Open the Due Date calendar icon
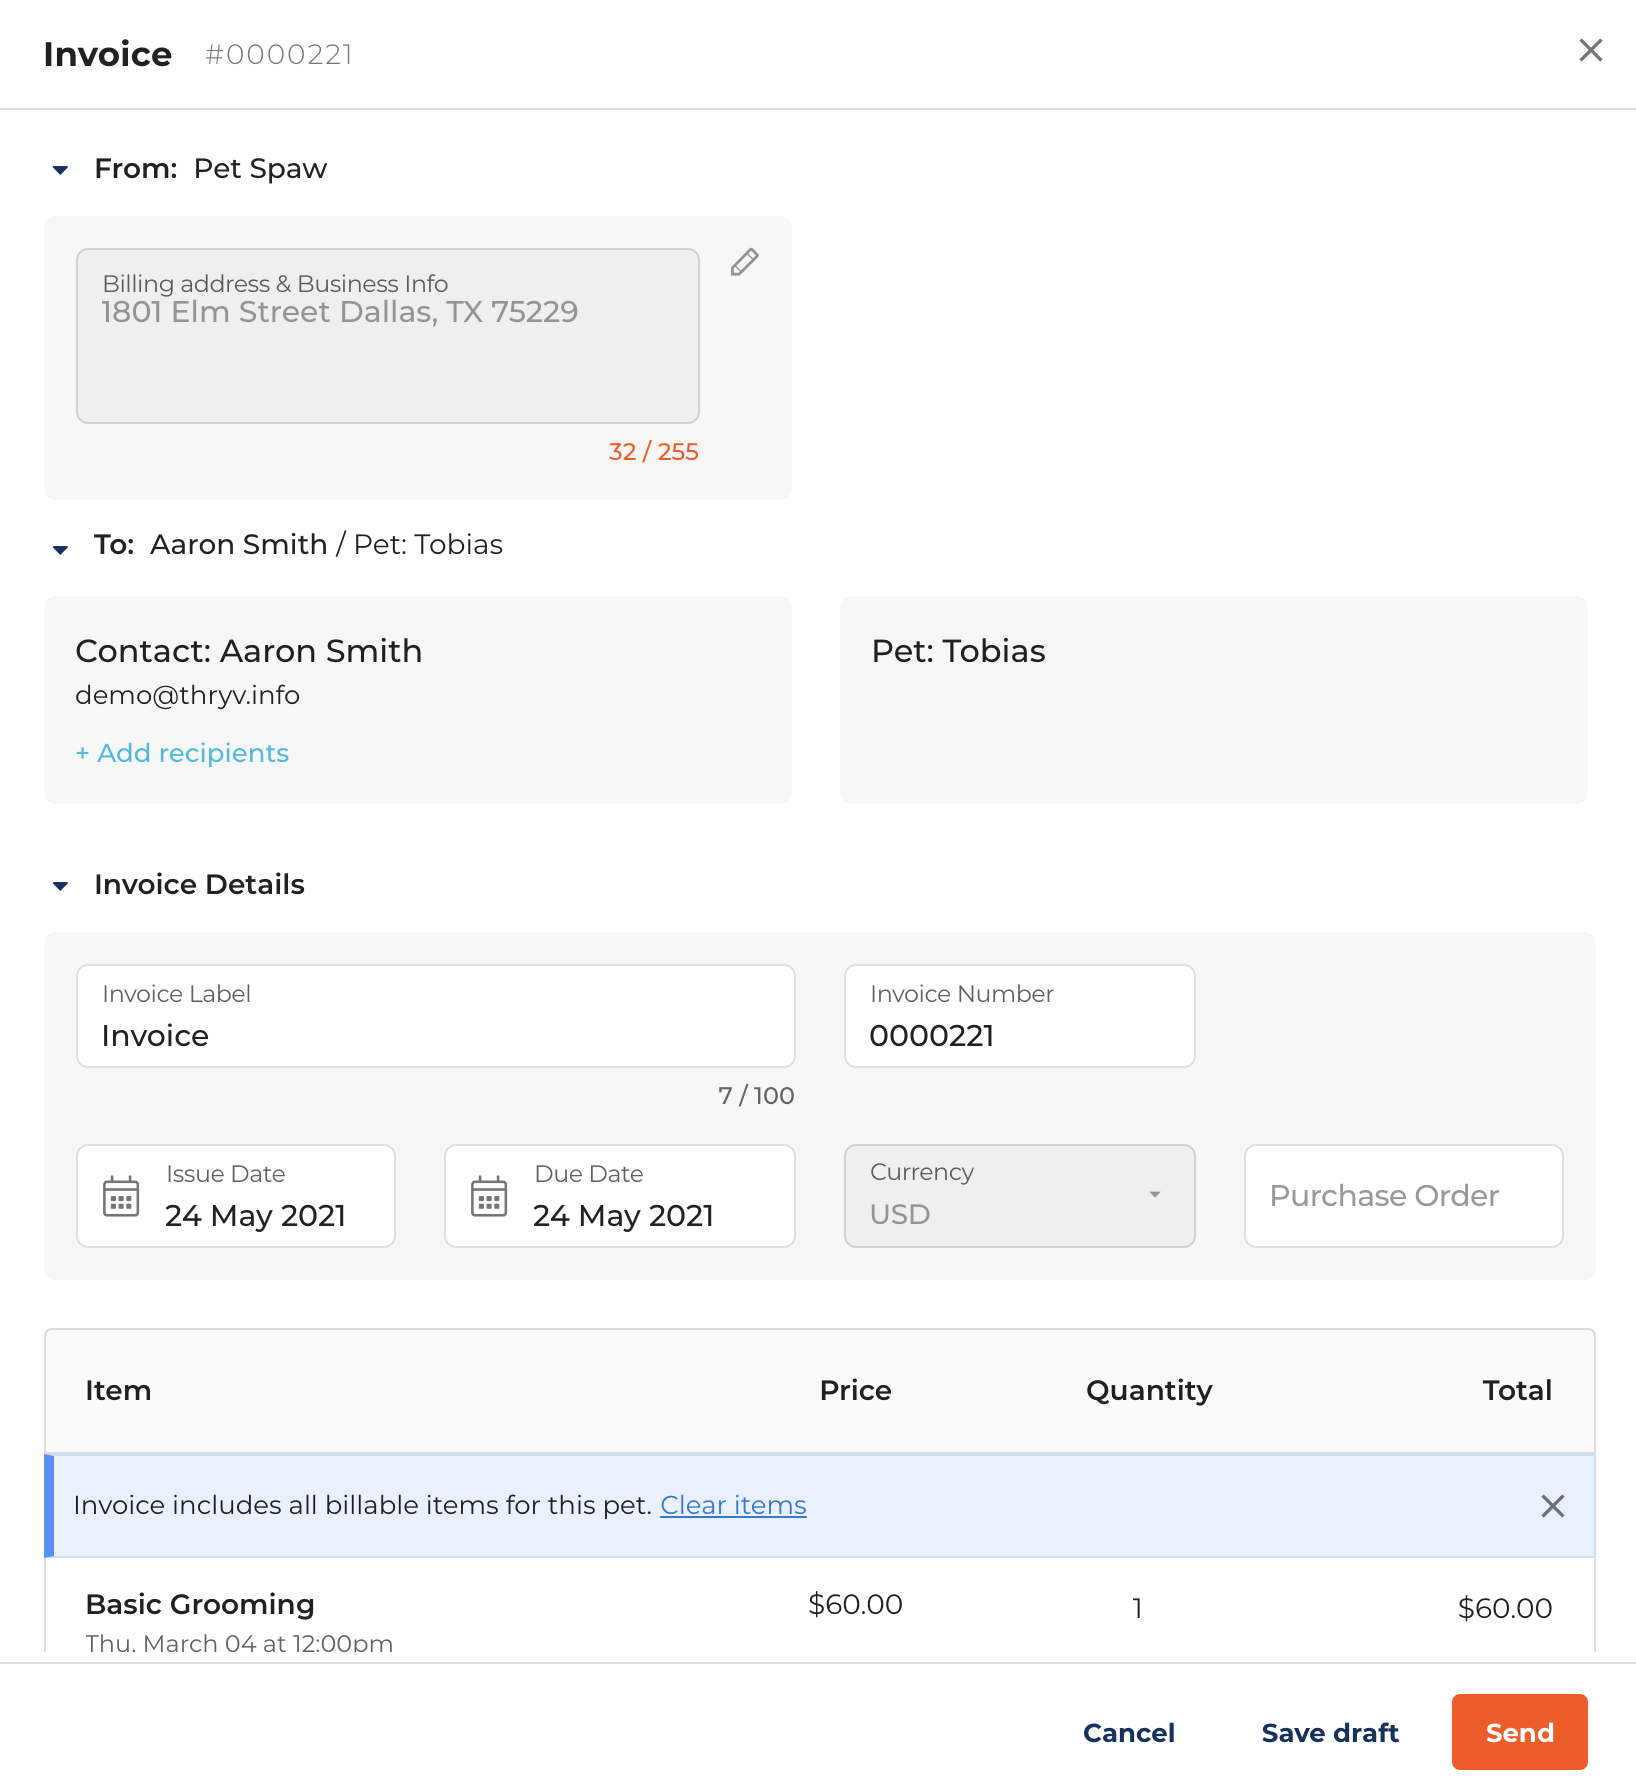Screen dimensions: 1636x1790 pyautogui.click(x=489, y=1196)
